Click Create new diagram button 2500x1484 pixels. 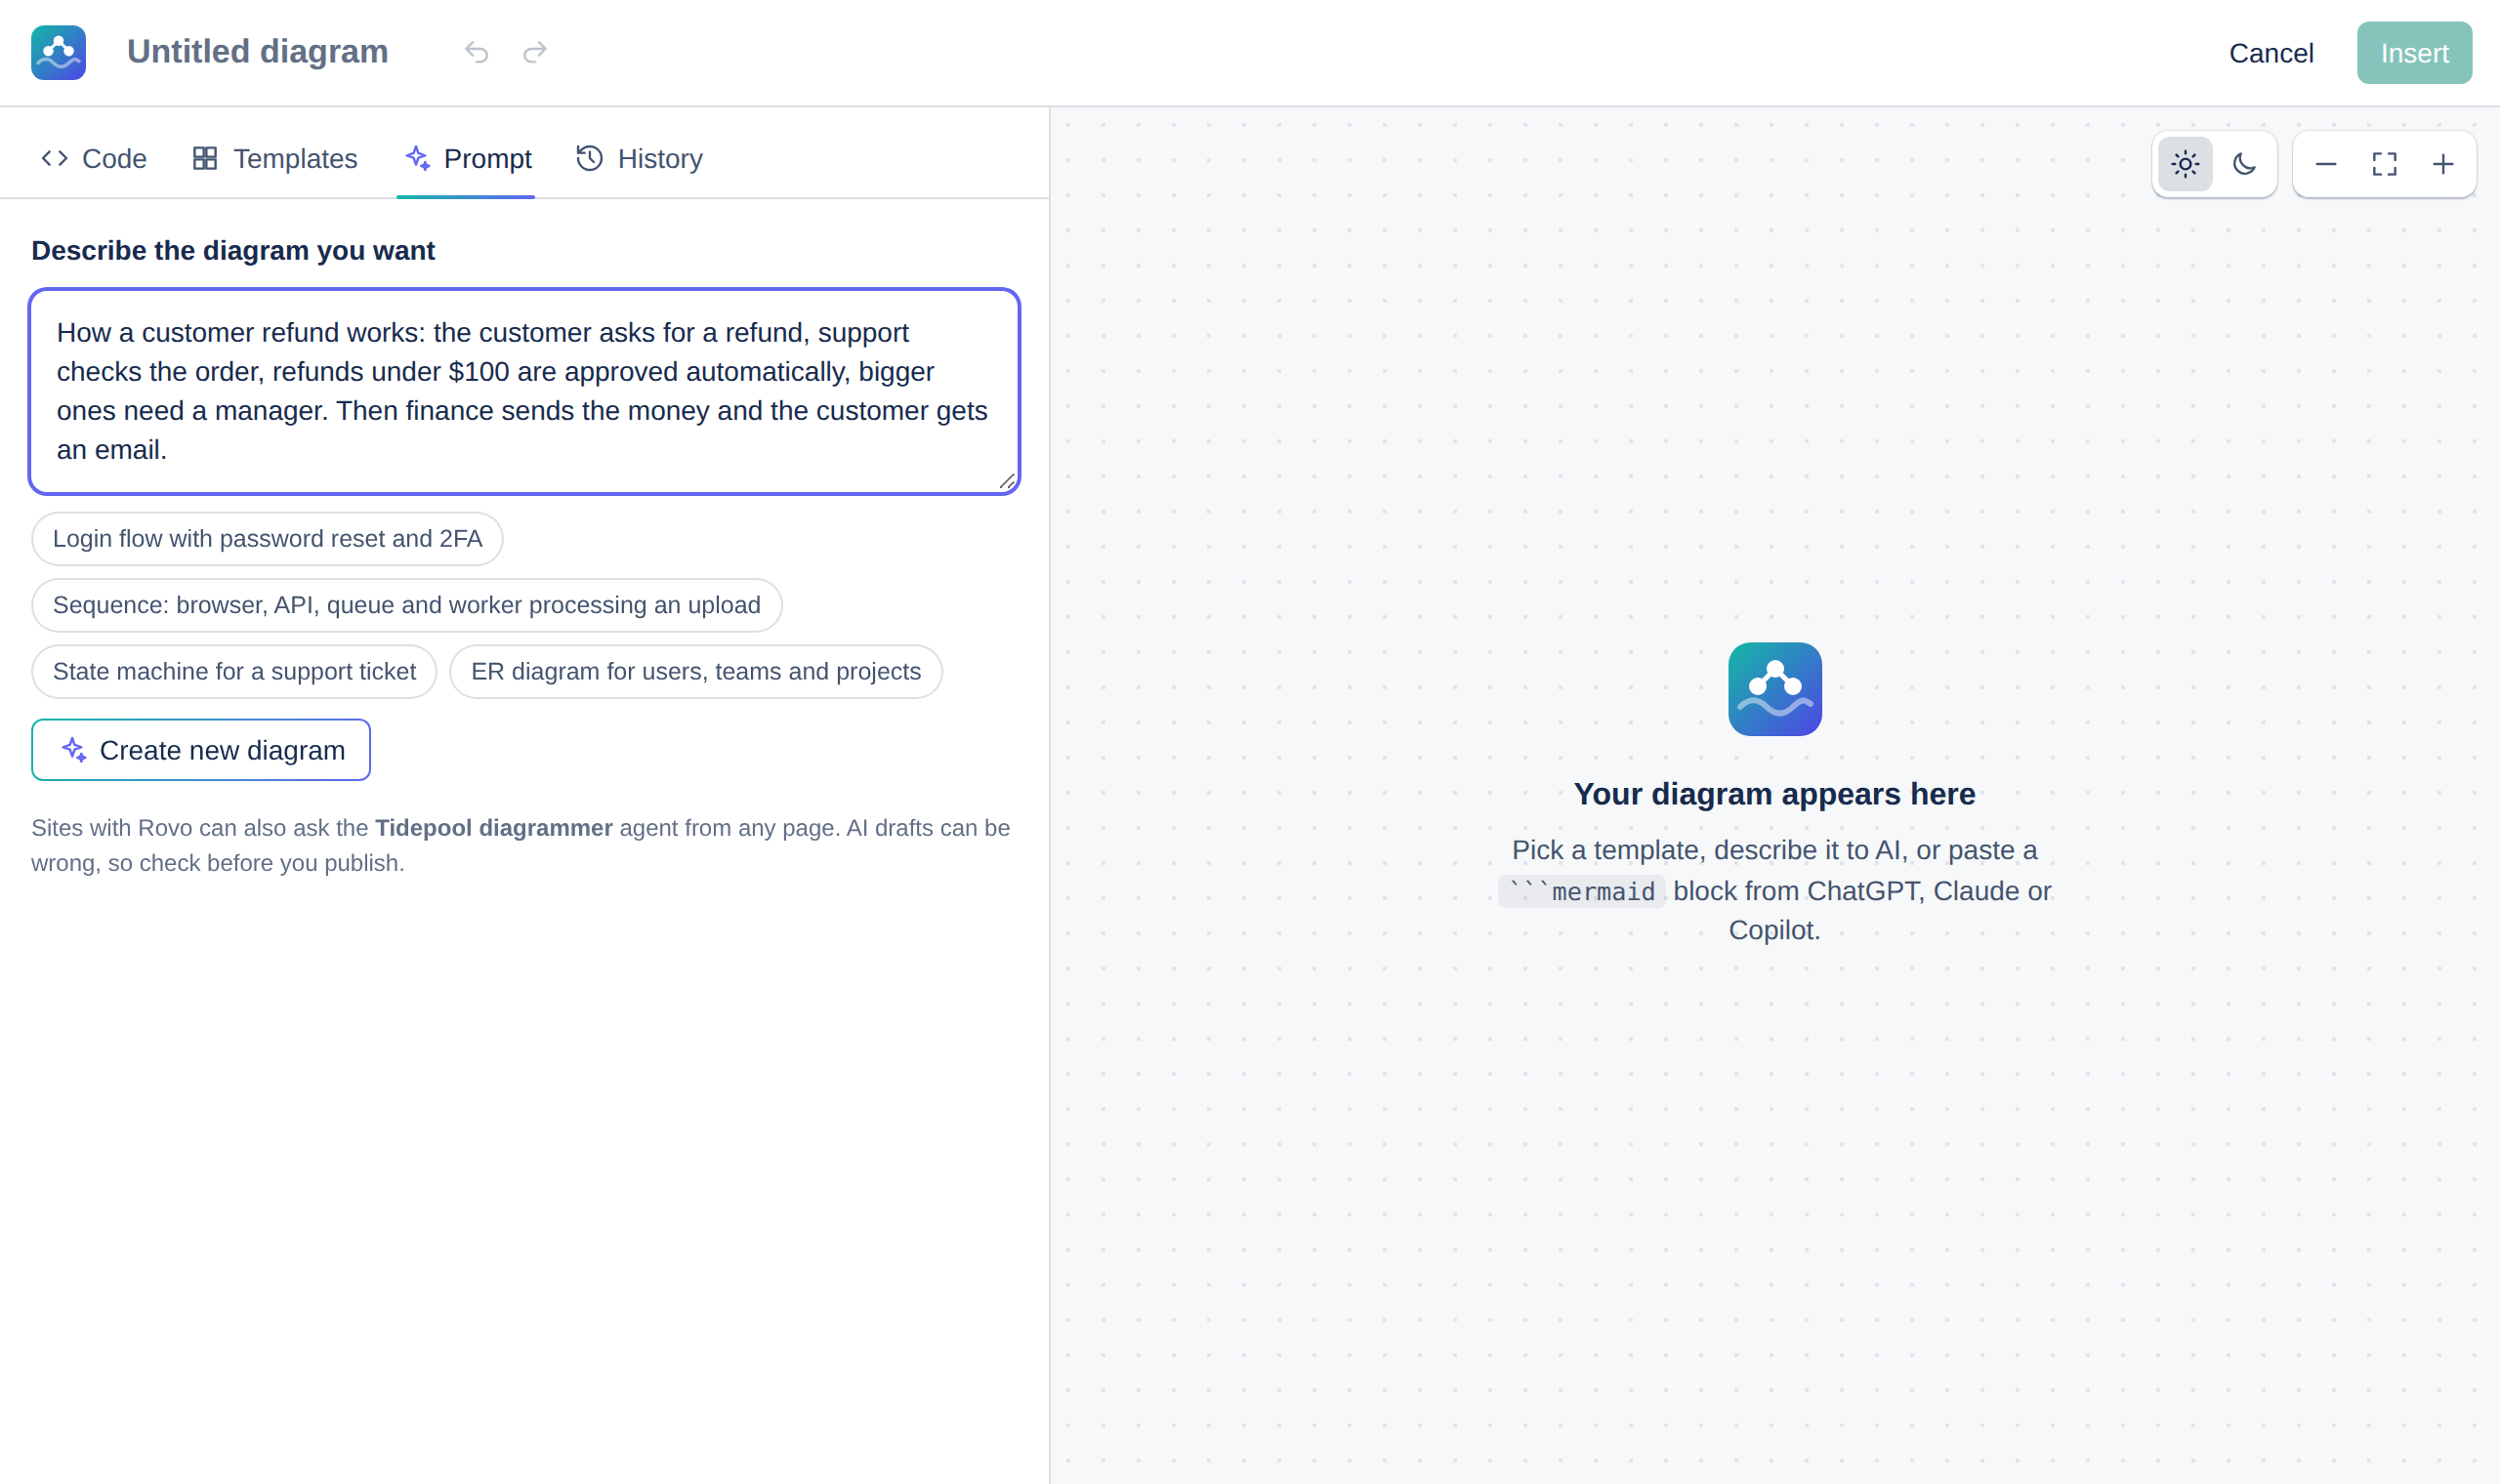coord(201,750)
